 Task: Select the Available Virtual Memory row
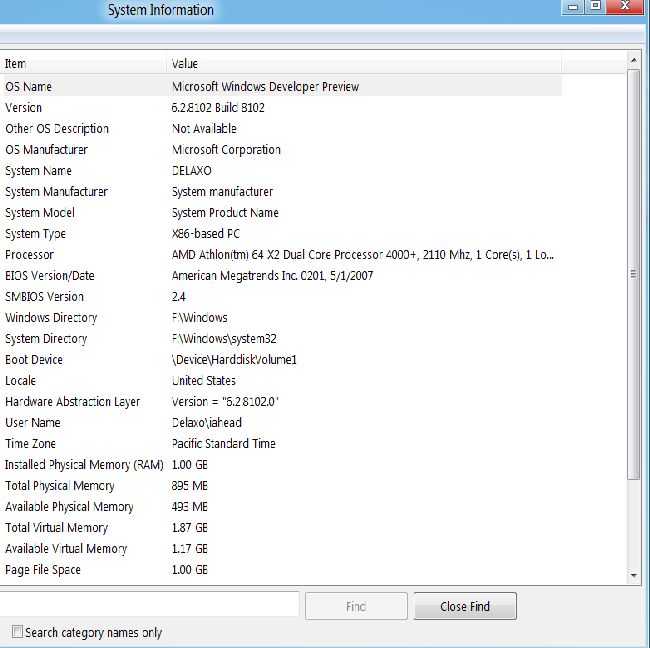click(x=283, y=548)
